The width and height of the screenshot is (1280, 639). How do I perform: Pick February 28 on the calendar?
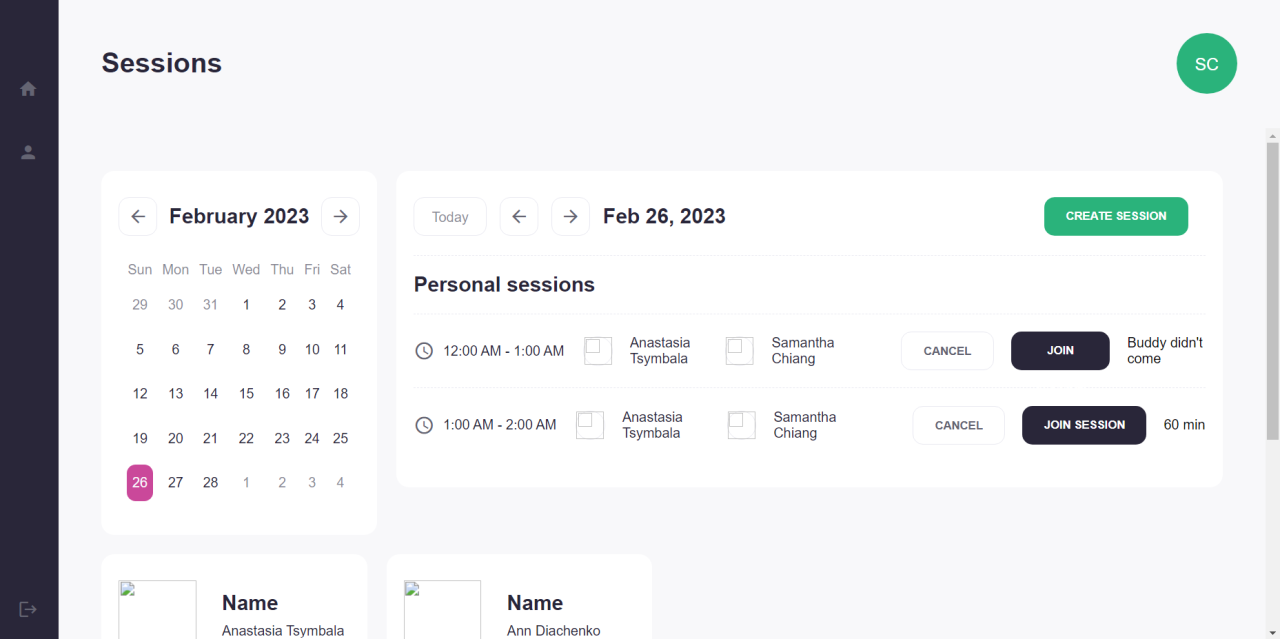tap(210, 482)
